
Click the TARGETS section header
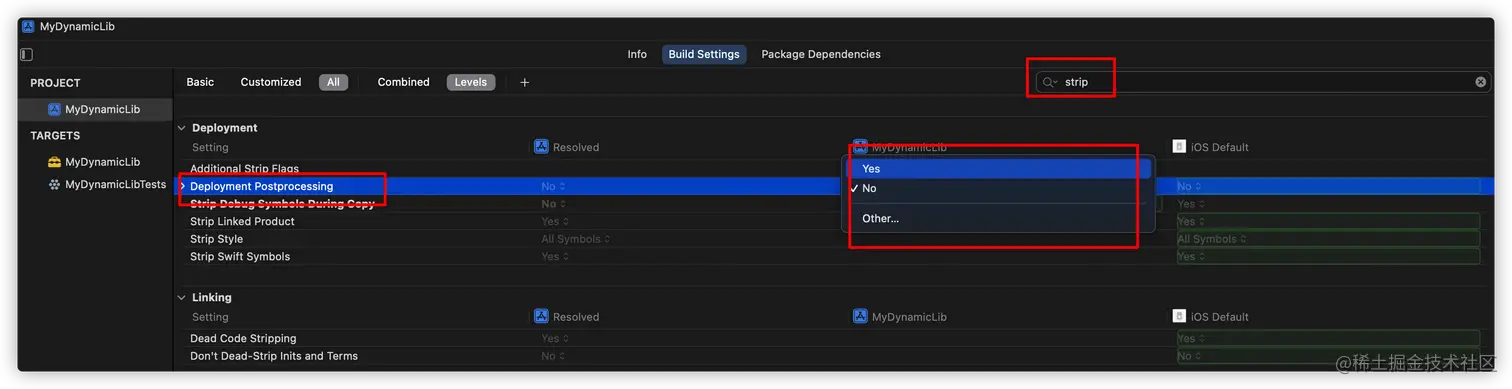click(55, 135)
